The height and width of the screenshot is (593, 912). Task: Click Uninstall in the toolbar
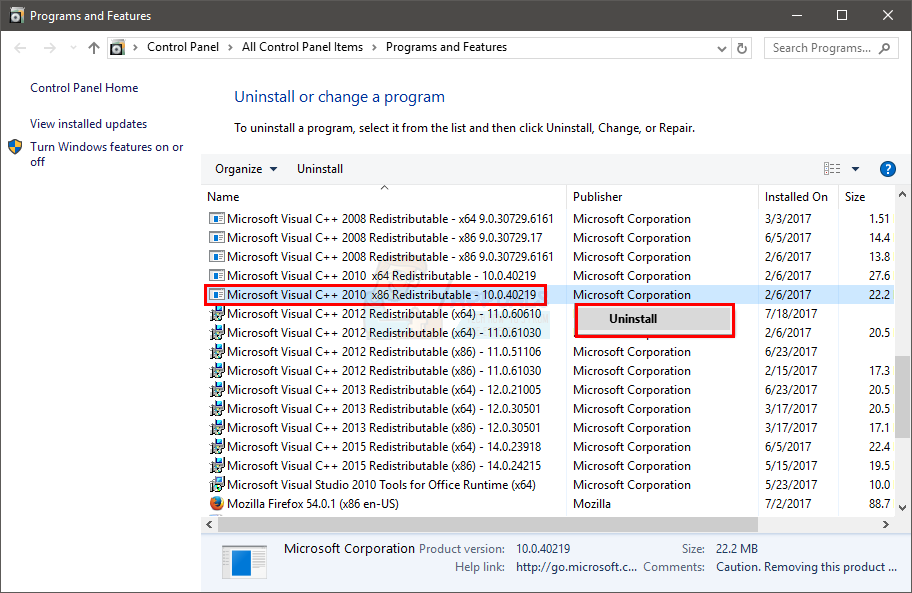point(320,169)
